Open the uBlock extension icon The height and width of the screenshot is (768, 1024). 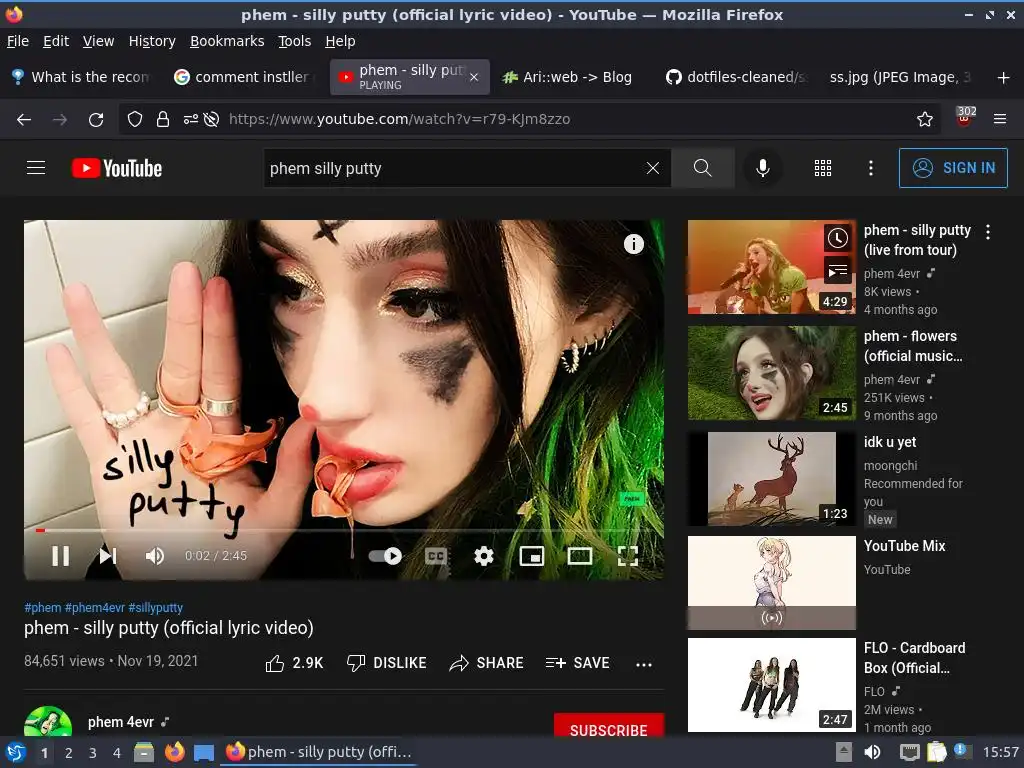[x=964, y=118]
